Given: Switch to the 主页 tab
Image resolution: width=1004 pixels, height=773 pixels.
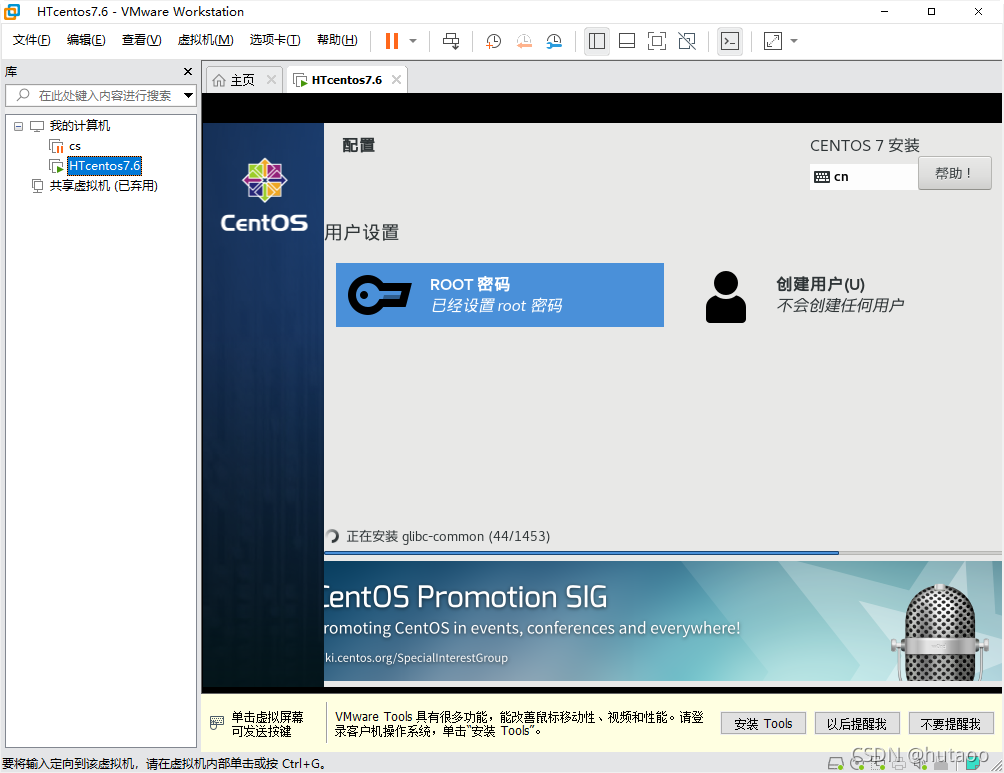Looking at the screenshot, I should tap(242, 80).
